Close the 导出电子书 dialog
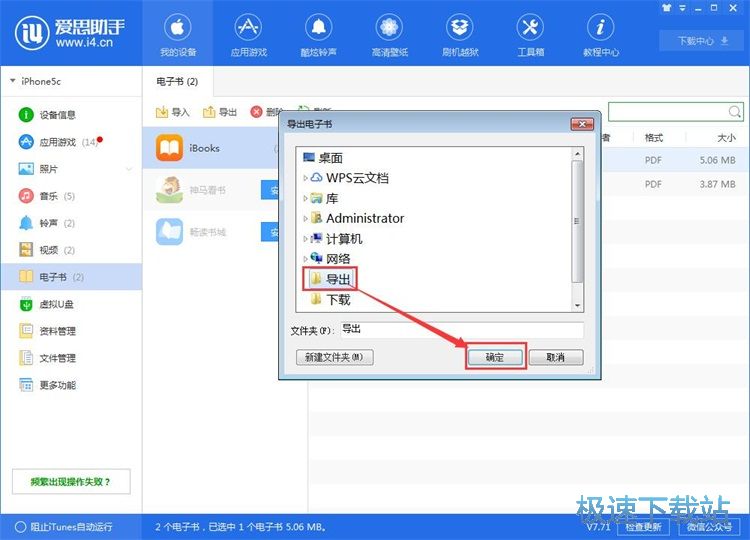Viewport: 750px width, 540px height. click(x=582, y=124)
